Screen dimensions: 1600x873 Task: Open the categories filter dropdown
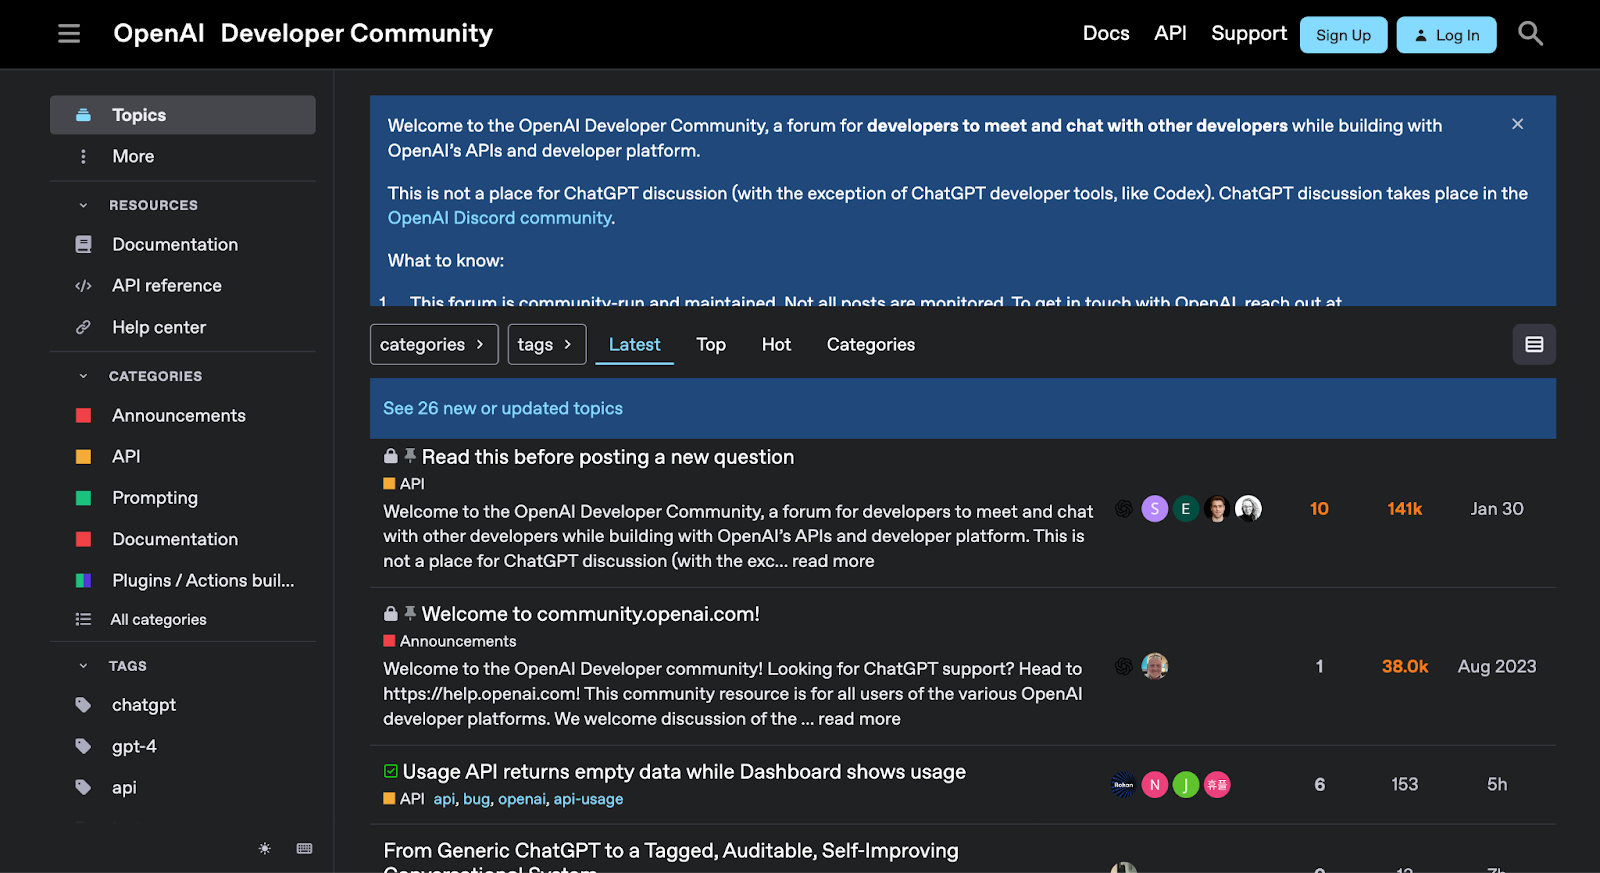(x=434, y=345)
